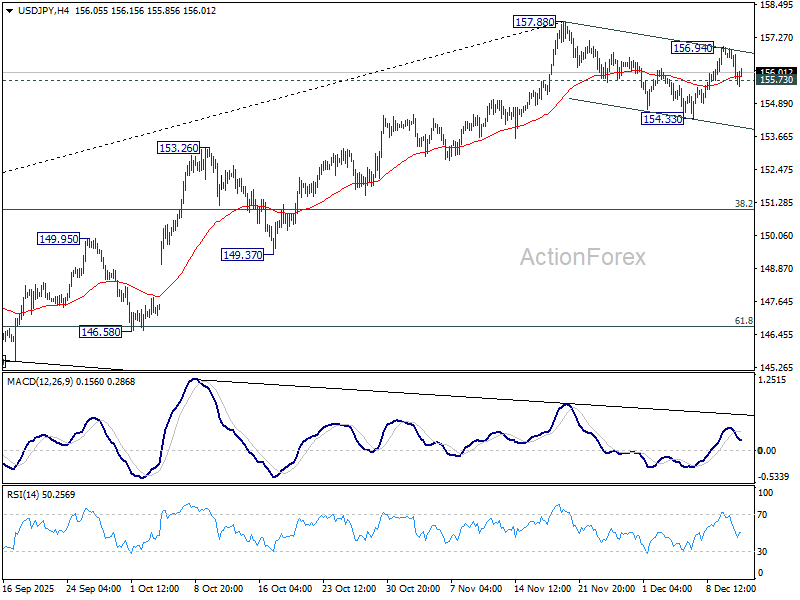800x600 pixels.
Task: Select the USDJPY,H4 chart title text
Action: (x=43, y=11)
